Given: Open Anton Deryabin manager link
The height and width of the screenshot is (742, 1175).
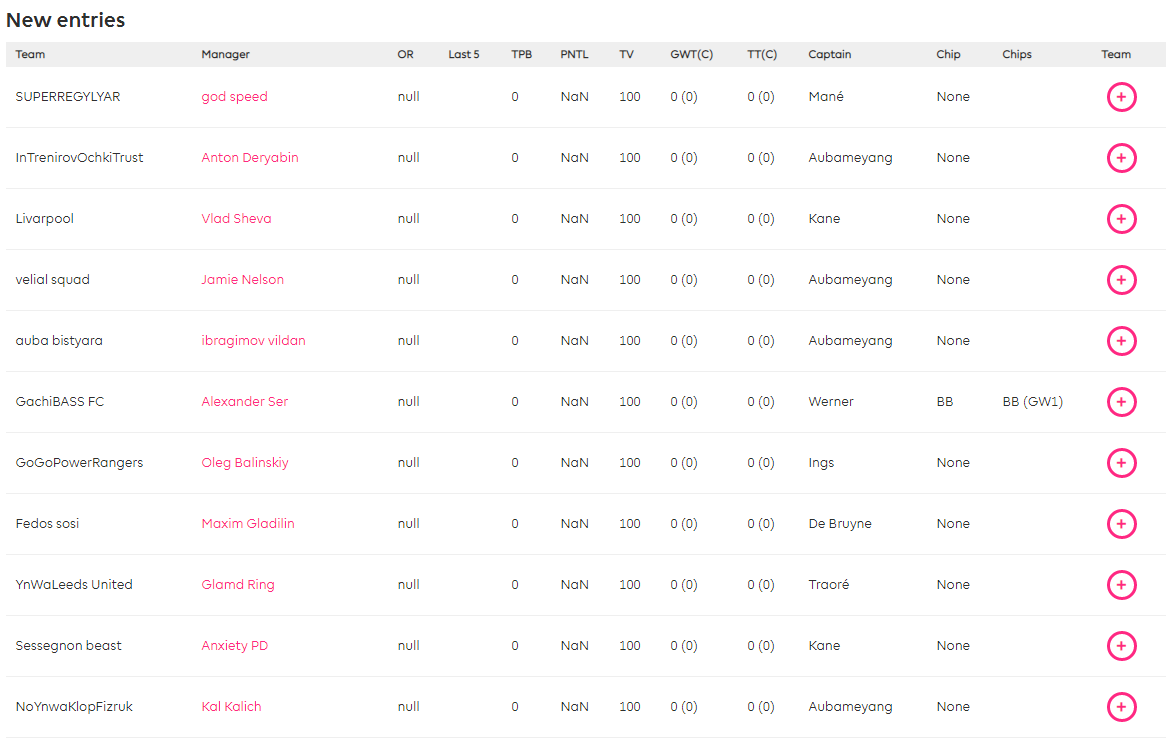Looking at the screenshot, I should pyautogui.click(x=250, y=158).
